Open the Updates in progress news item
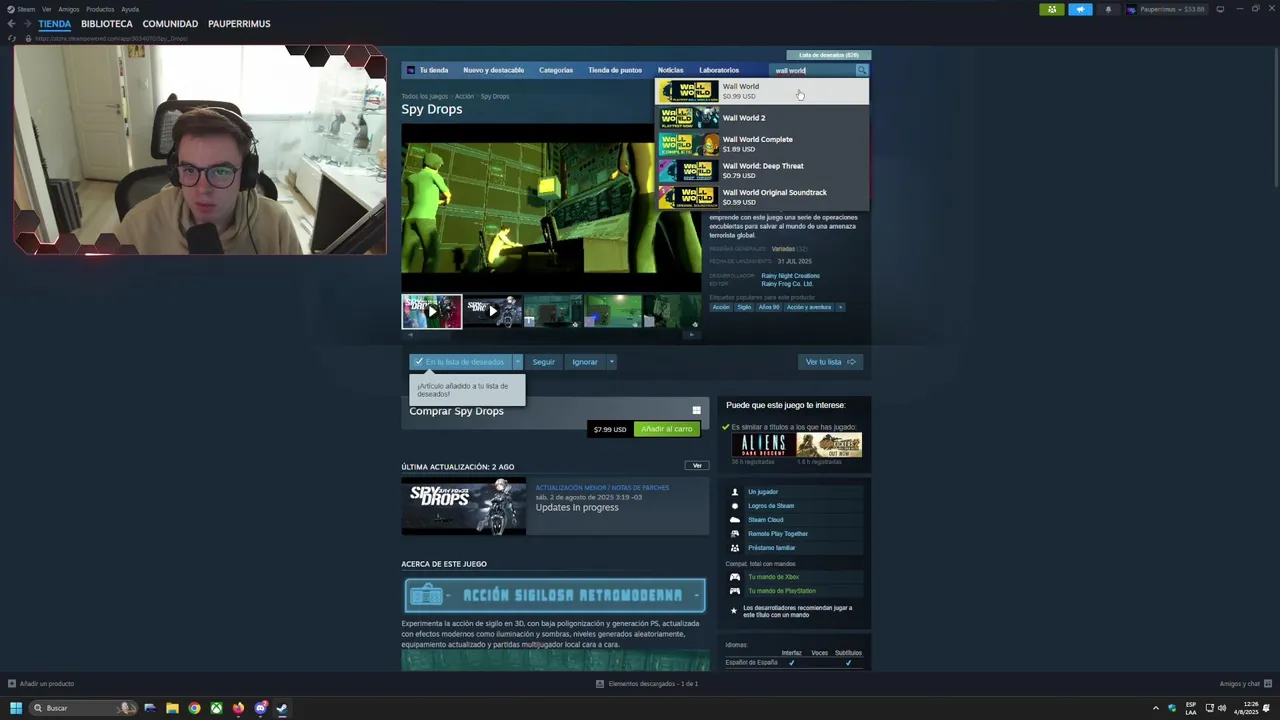 coord(556,506)
